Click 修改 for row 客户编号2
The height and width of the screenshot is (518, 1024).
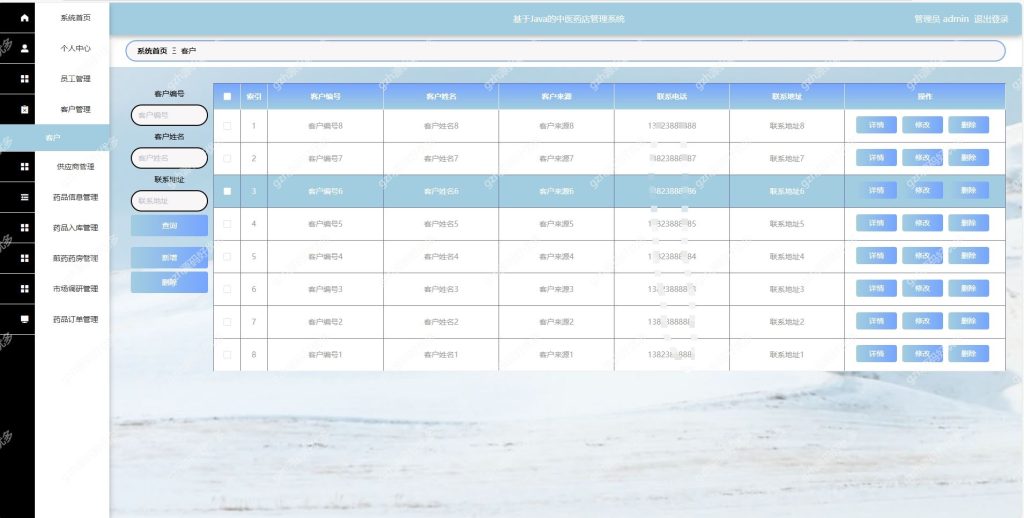coord(922,321)
